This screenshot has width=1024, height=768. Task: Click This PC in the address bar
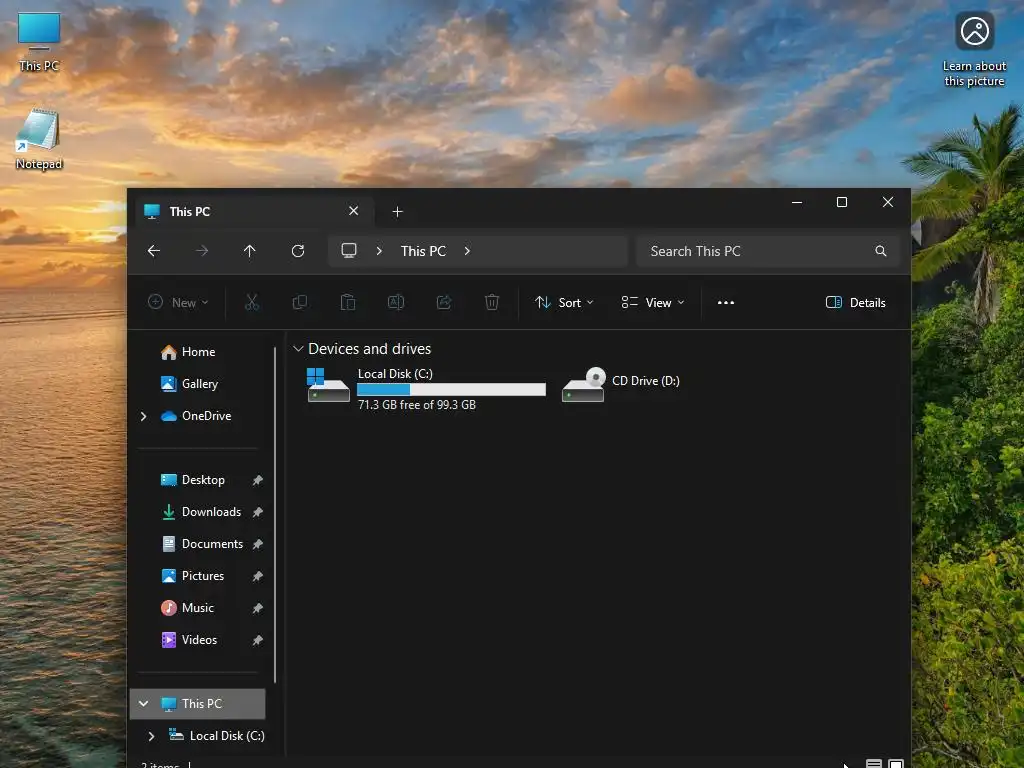pyautogui.click(x=423, y=251)
